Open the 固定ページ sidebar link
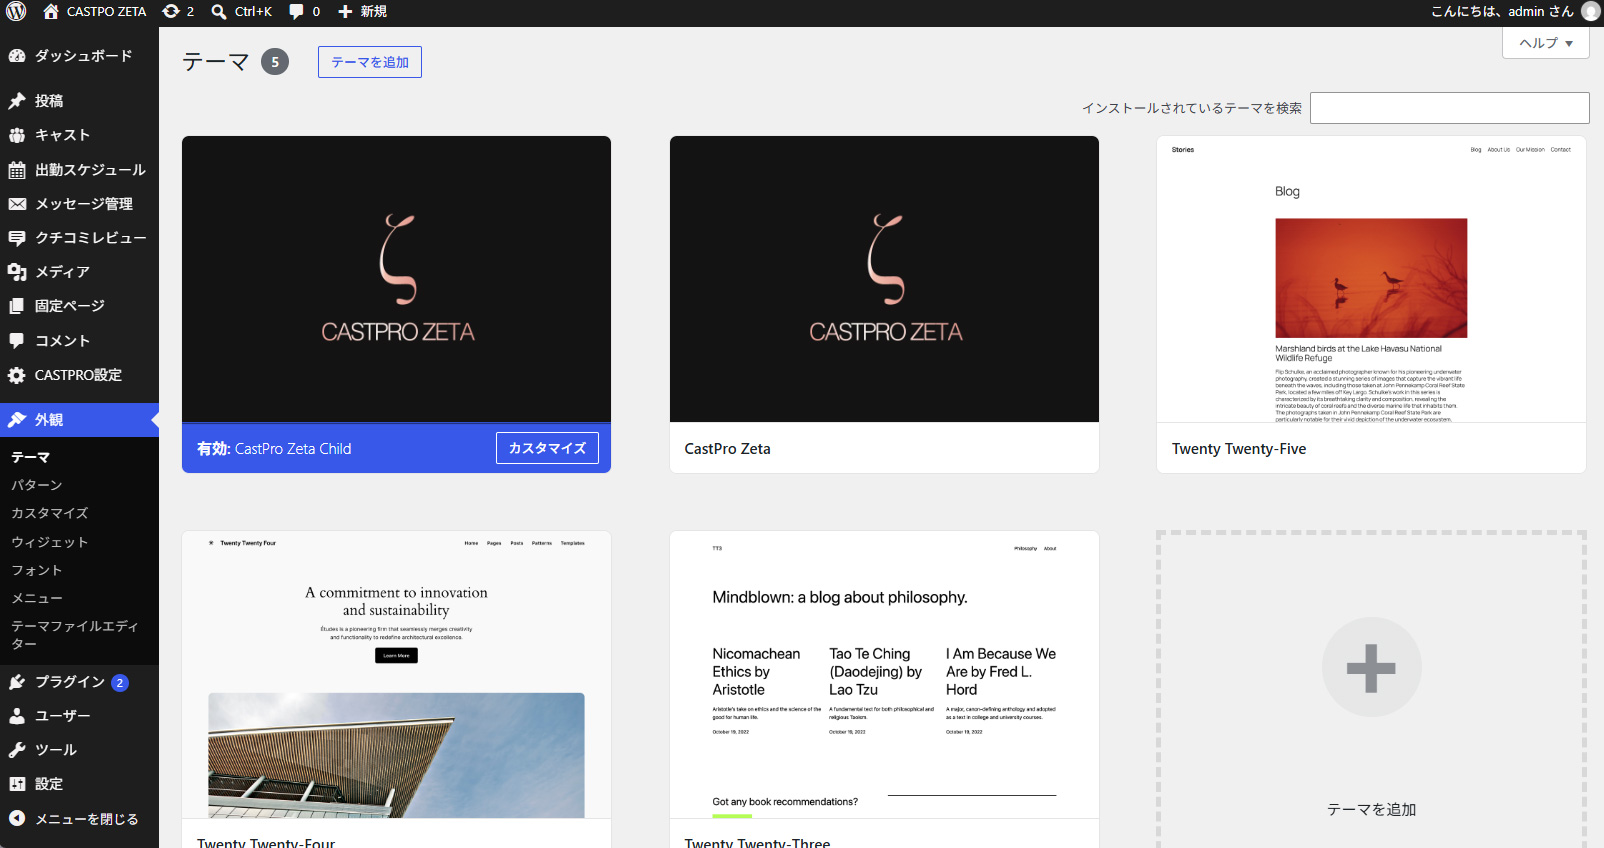1604x848 pixels. tap(79, 306)
